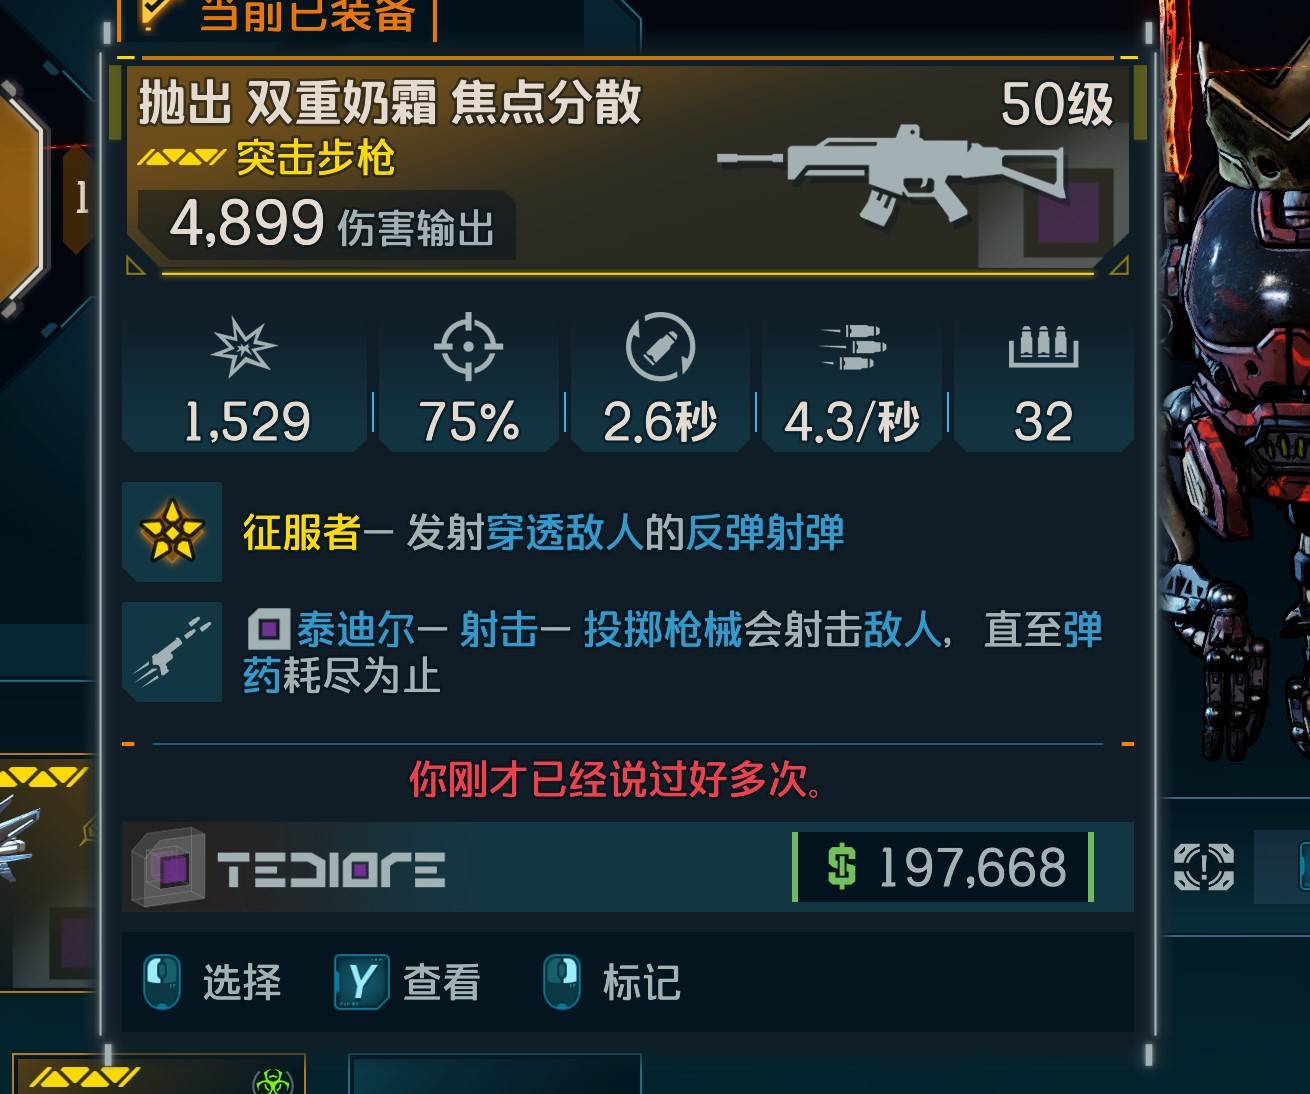Click the $197,668 price field
The image size is (1310, 1094).
point(943,867)
